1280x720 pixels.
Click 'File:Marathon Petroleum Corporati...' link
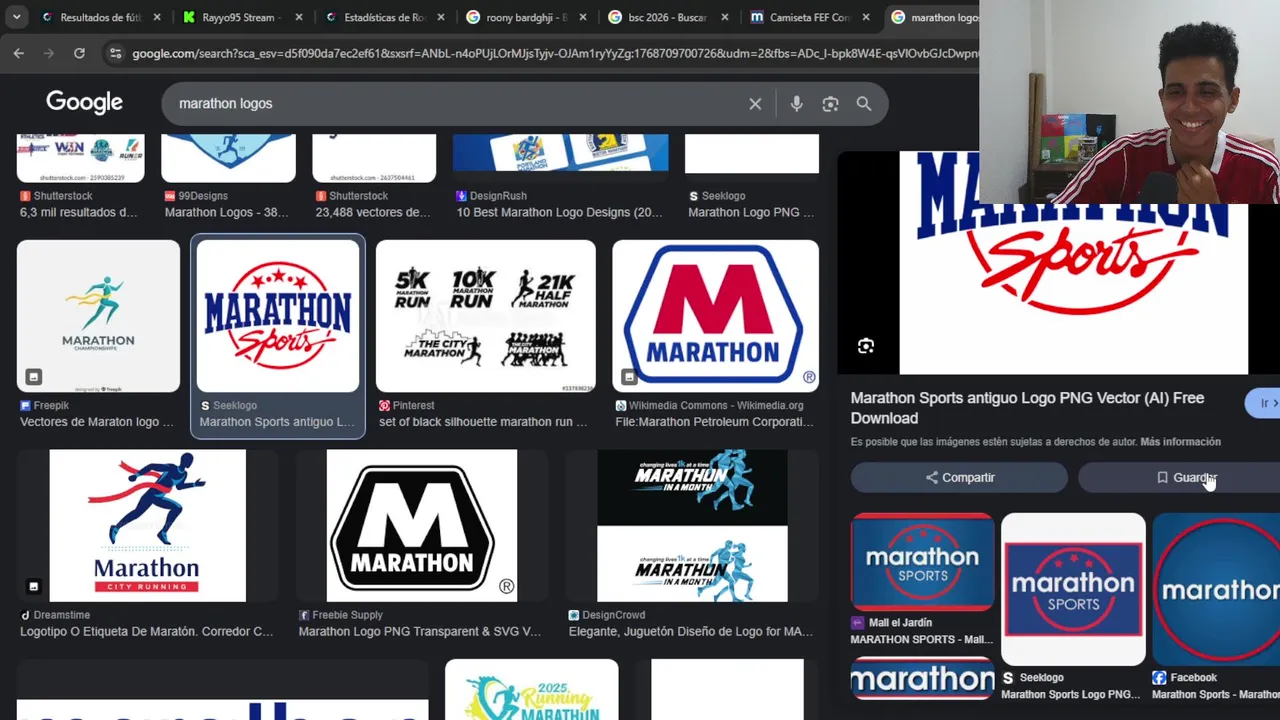click(x=715, y=422)
